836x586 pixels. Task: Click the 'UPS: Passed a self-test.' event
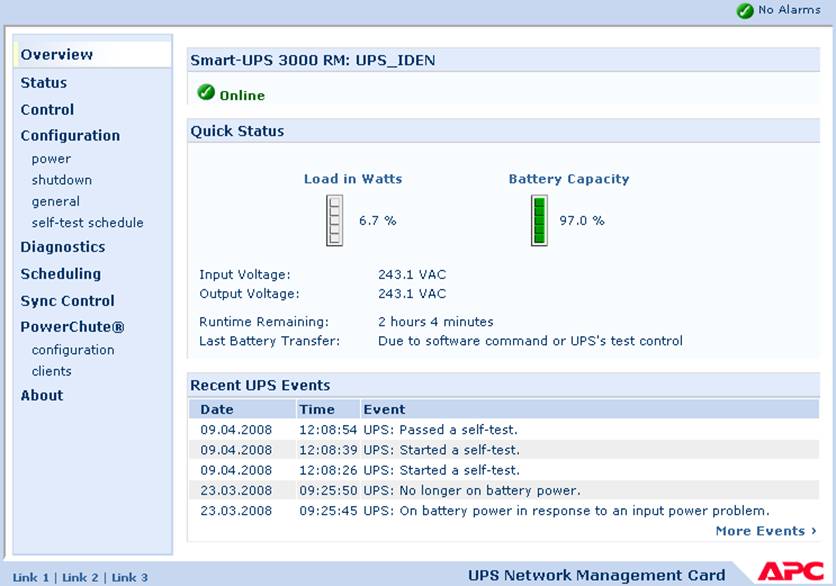pos(440,430)
